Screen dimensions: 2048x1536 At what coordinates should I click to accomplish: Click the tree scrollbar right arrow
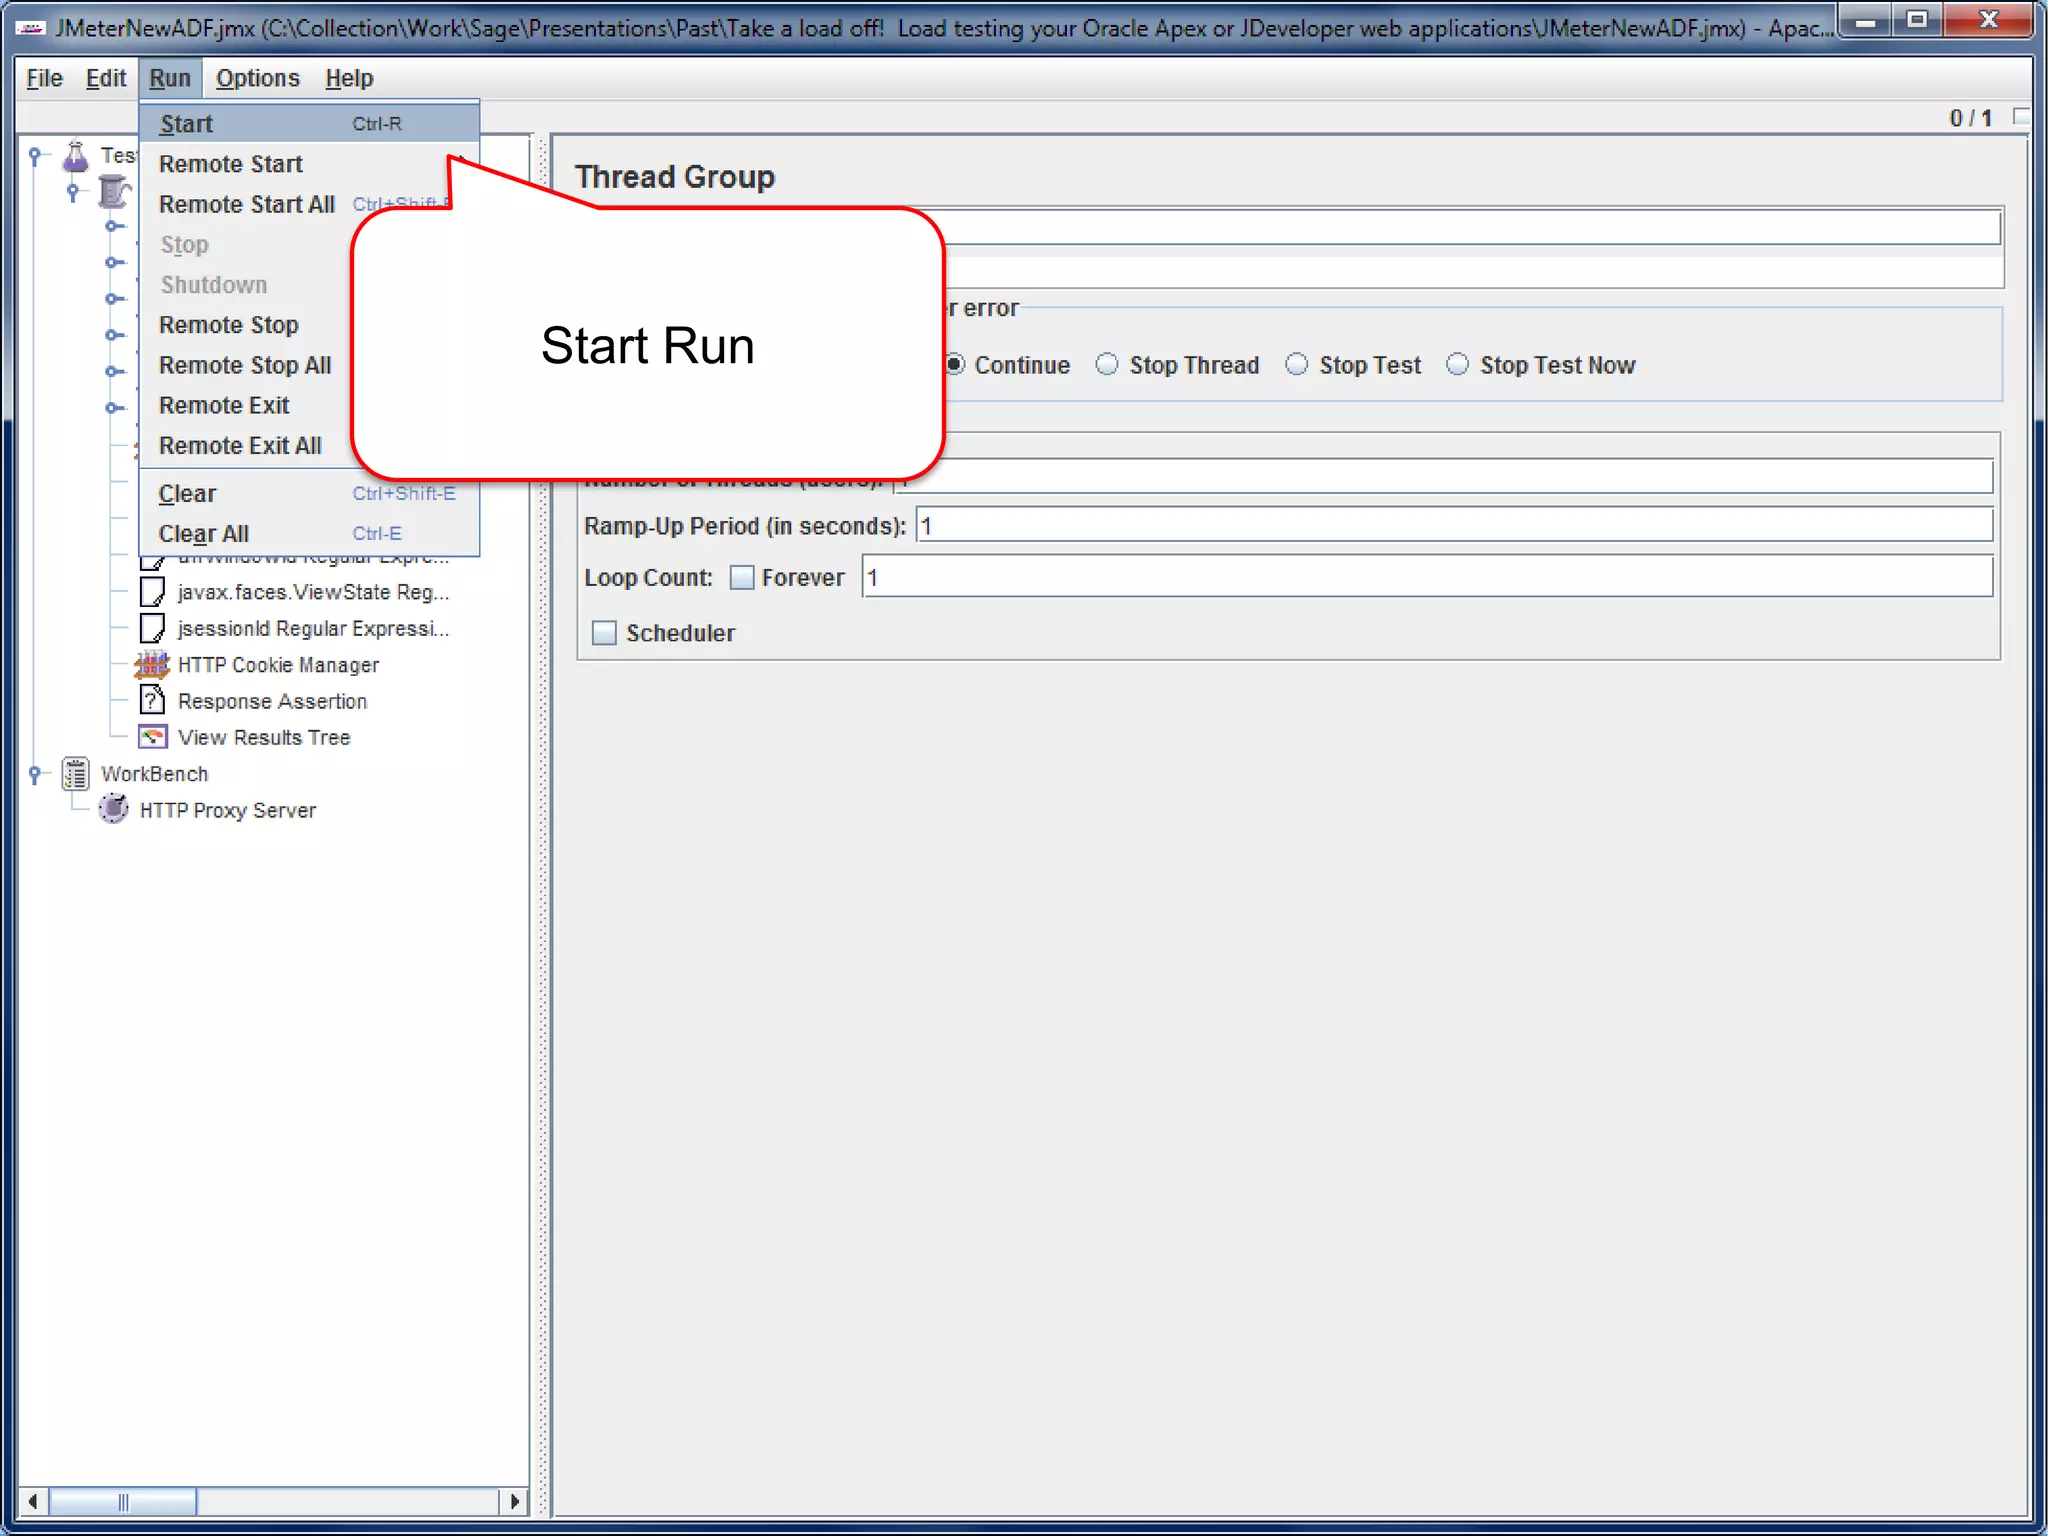coord(514,1501)
